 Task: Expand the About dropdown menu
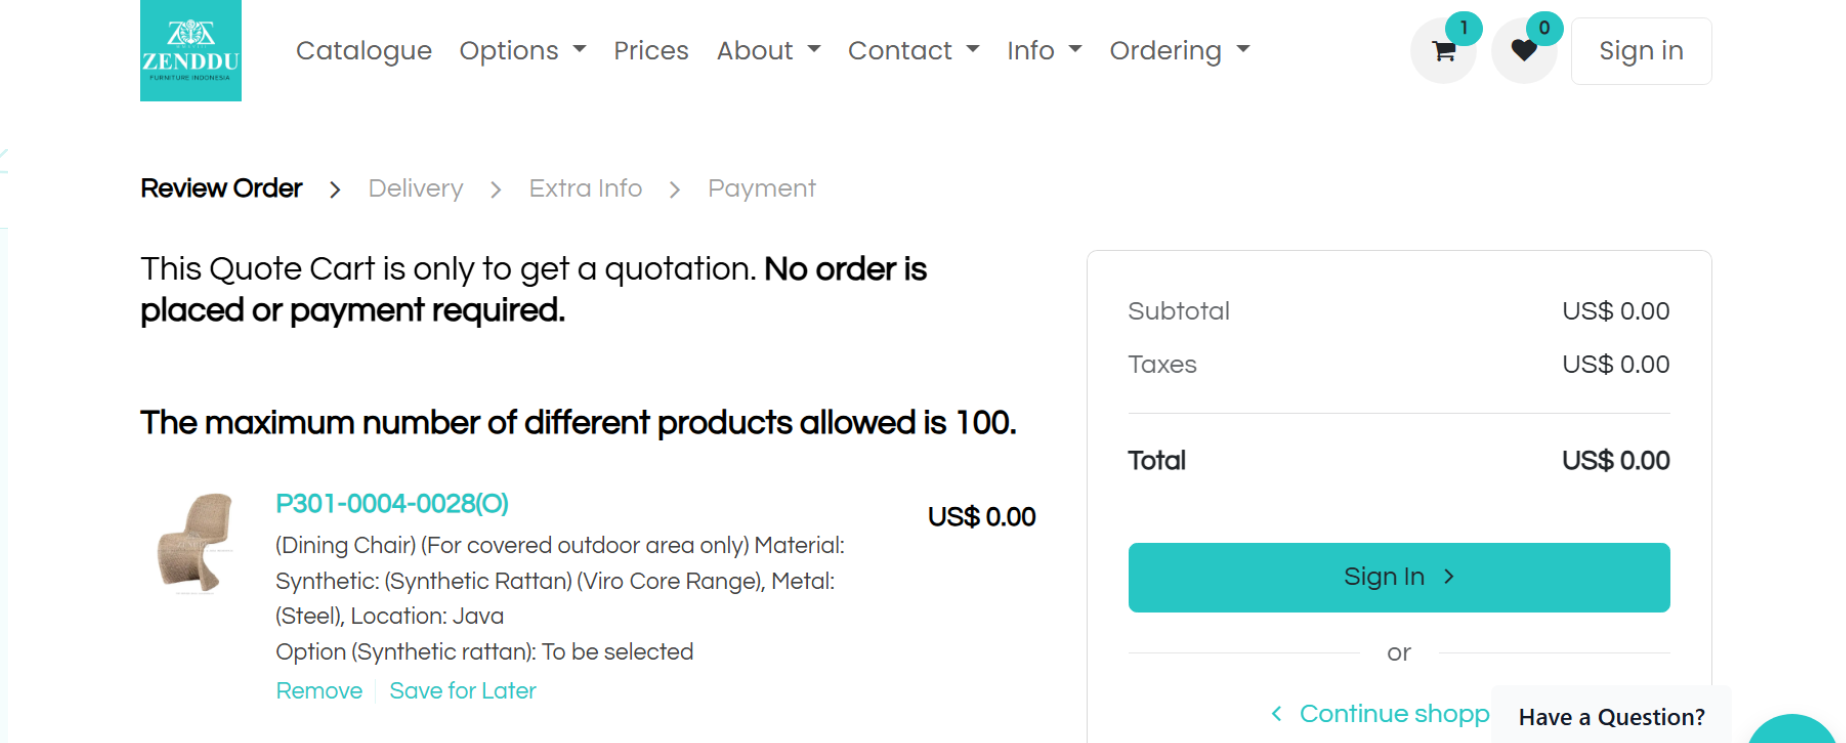(768, 50)
